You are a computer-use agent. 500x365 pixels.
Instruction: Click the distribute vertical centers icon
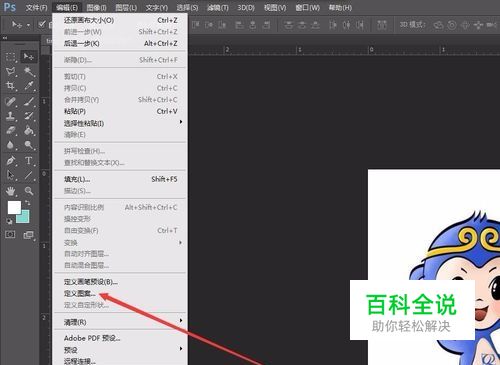pyautogui.click(x=302, y=25)
